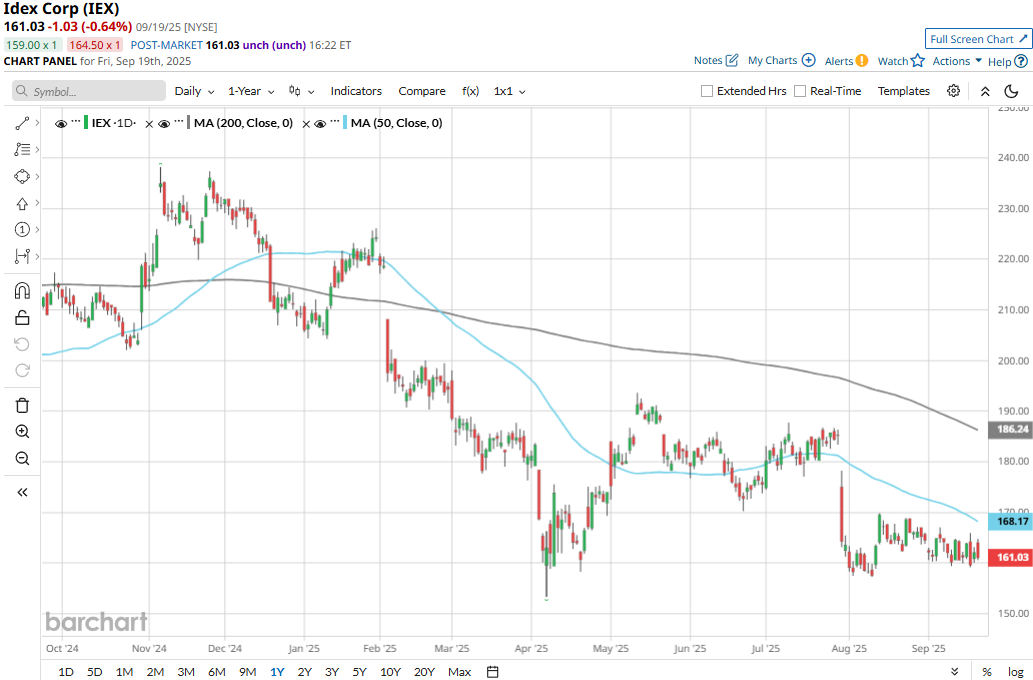Screen dimensions: 1033x680
Task: Open the Actions dropdown menu
Action: (957, 61)
